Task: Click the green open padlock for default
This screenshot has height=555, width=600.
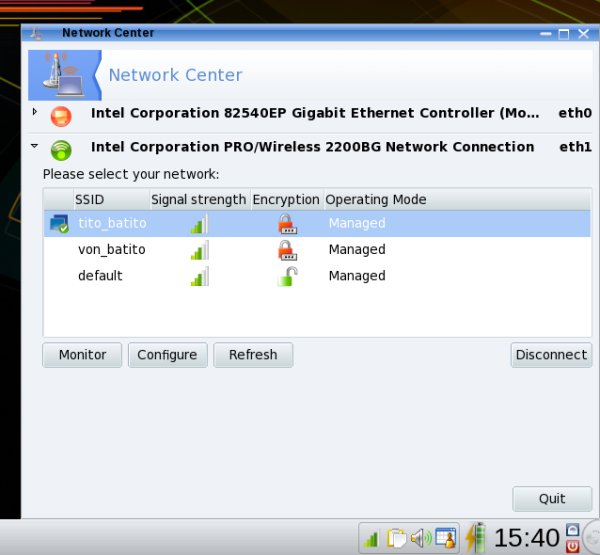Action: [x=287, y=276]
